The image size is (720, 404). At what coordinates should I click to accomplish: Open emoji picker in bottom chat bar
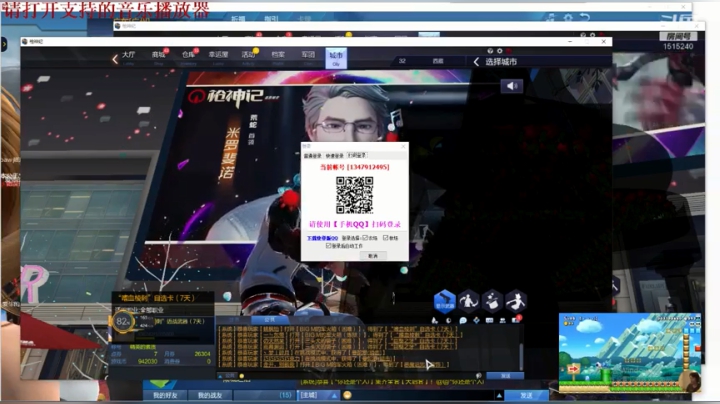(348, 395)
